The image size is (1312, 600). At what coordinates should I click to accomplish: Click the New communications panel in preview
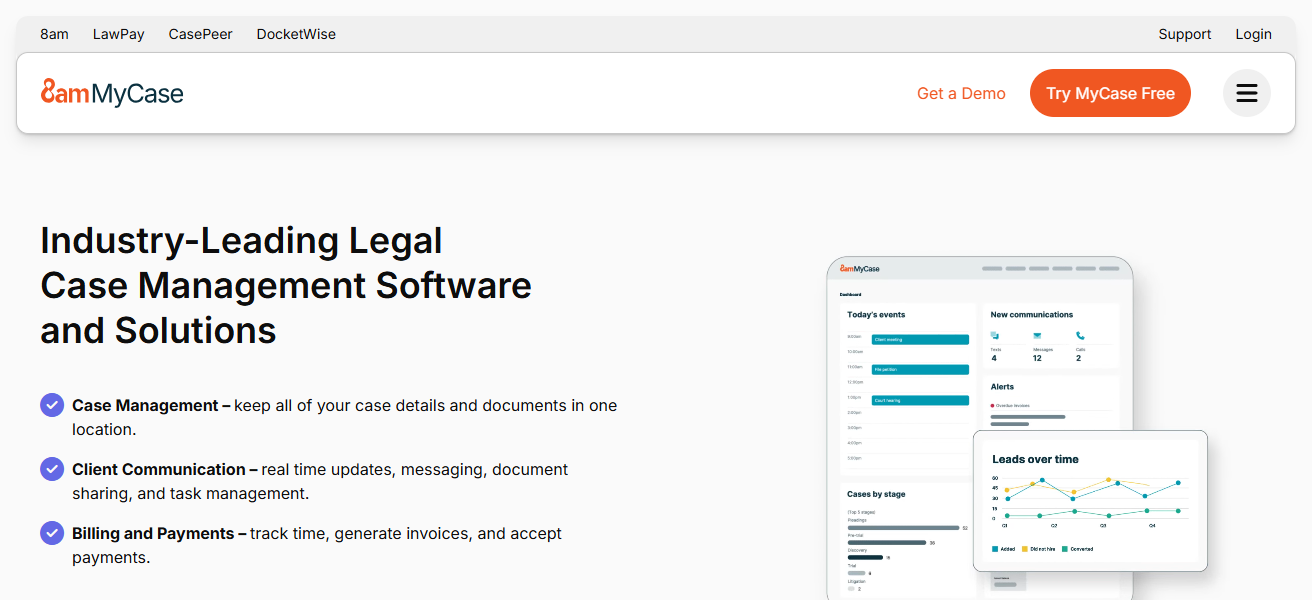click(1050, 337)
